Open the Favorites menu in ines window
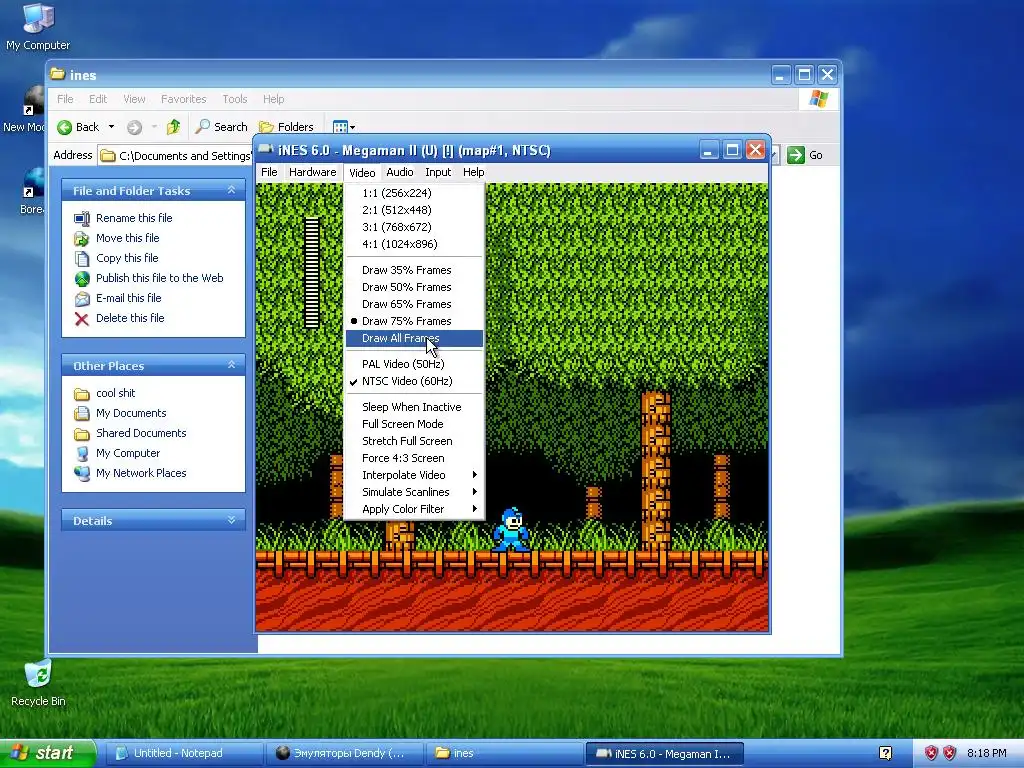This screenshot has width=1024, height=768. click(184, 99)
